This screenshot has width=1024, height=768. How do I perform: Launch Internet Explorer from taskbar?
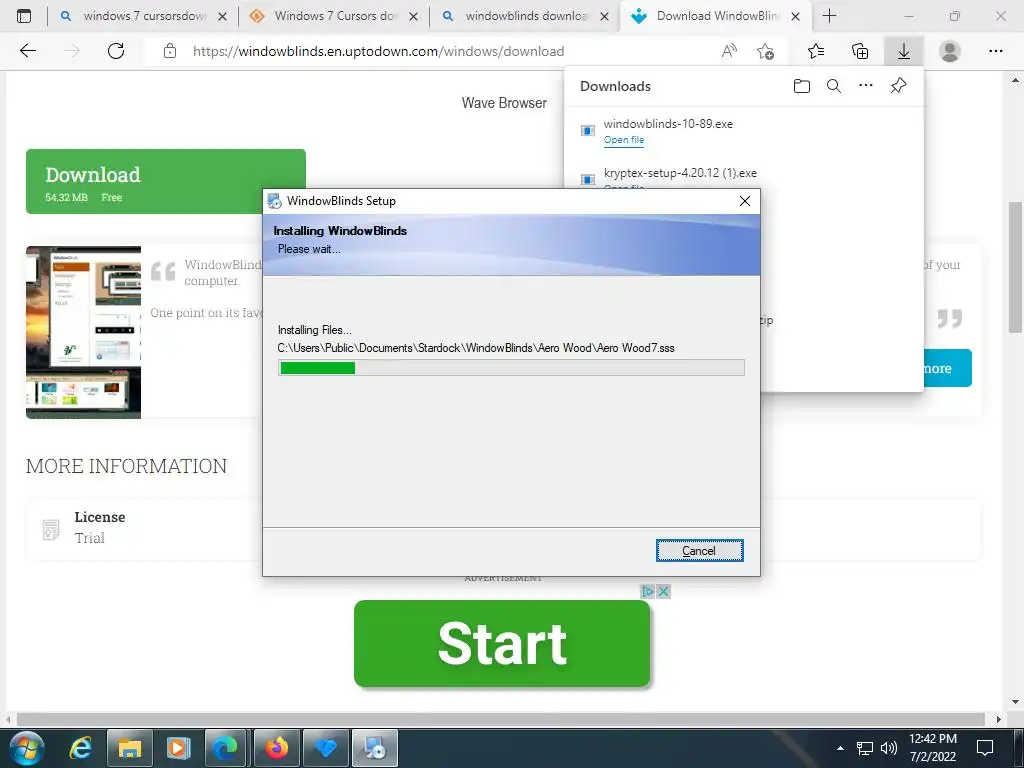click(80, 748)
